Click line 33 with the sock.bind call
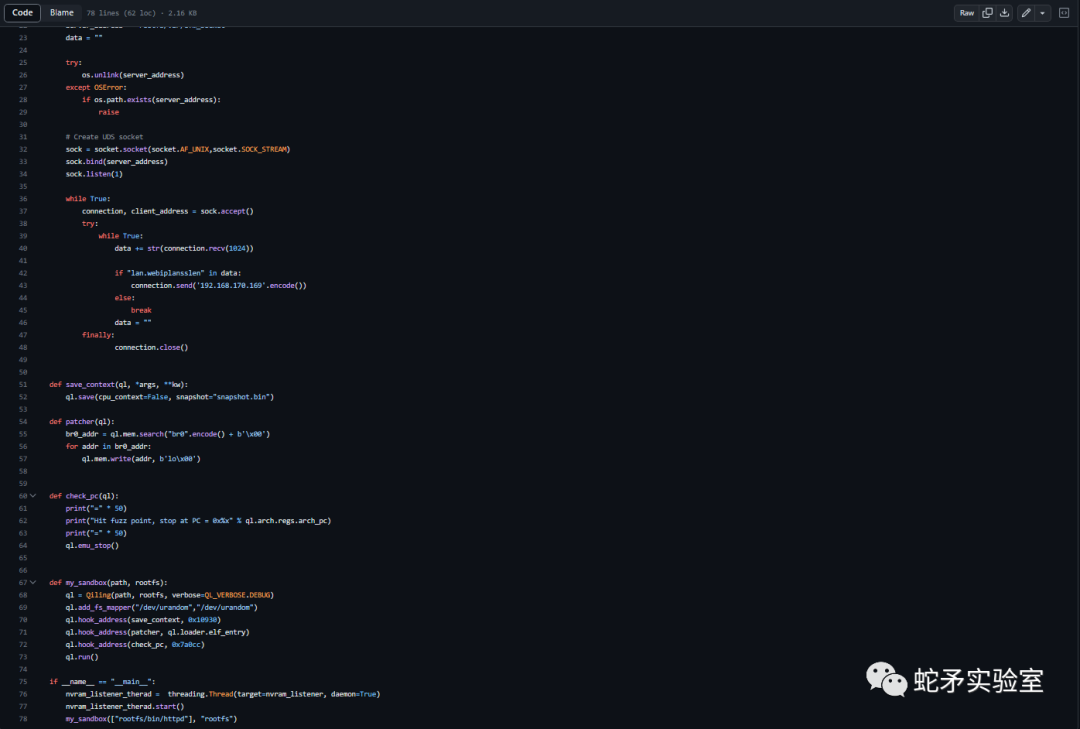 [x=22, y=161]
